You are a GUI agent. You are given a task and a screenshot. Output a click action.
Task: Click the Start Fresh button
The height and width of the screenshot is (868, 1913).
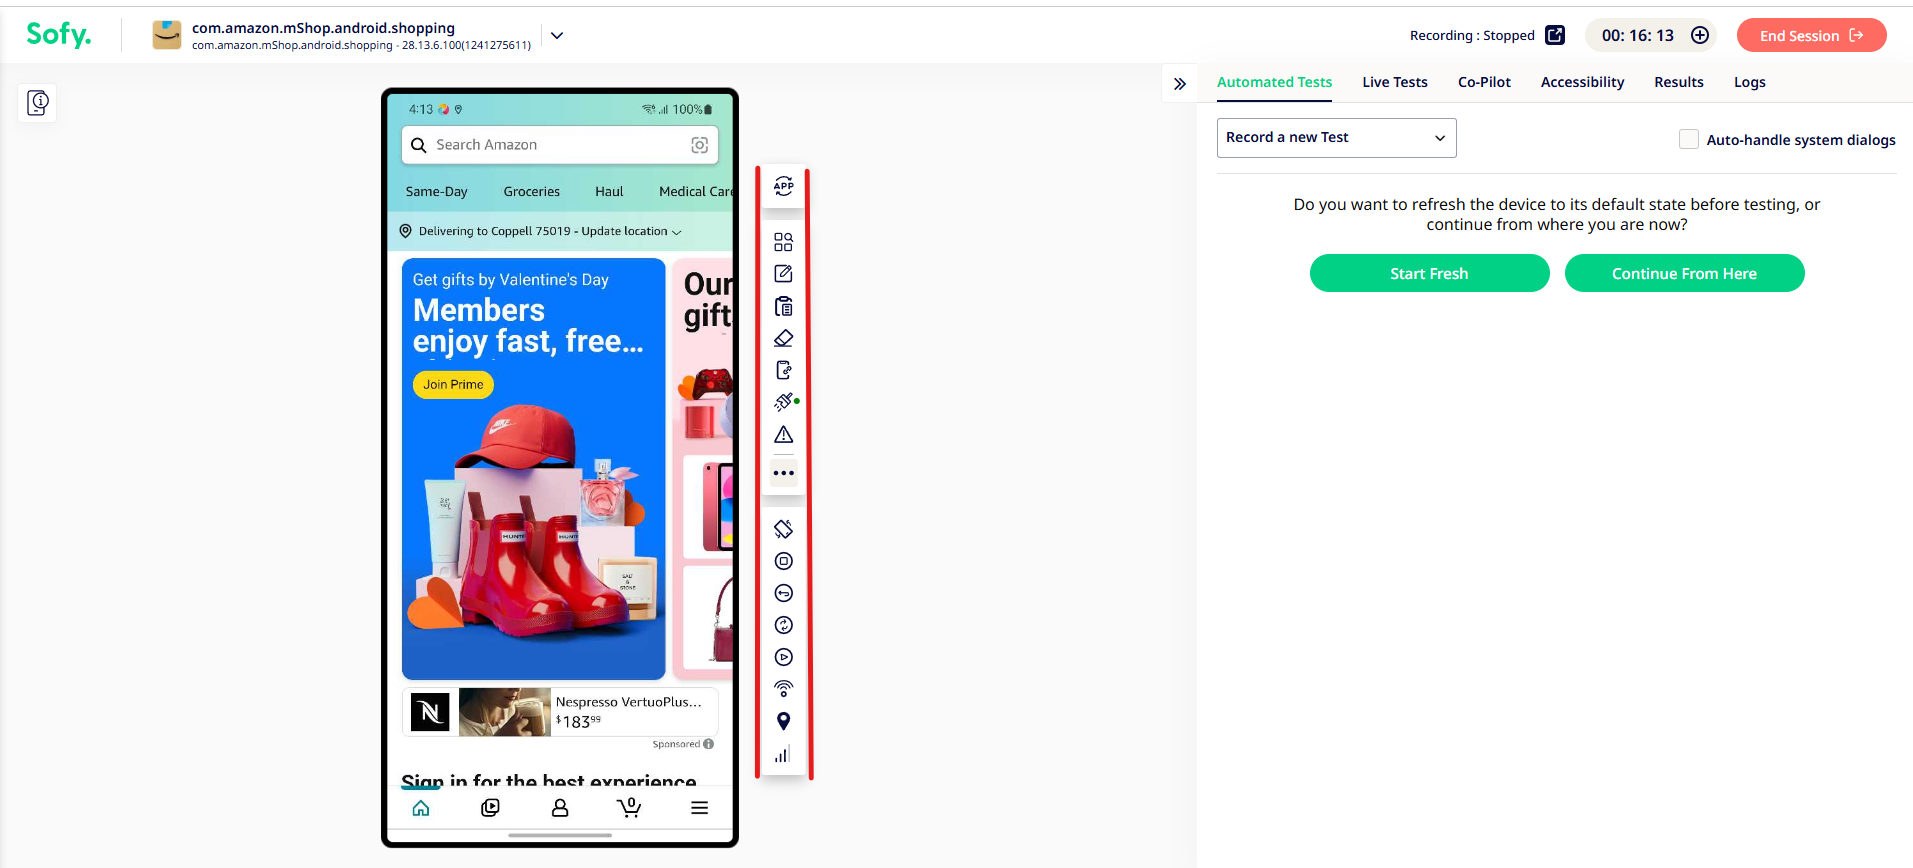1429,273
